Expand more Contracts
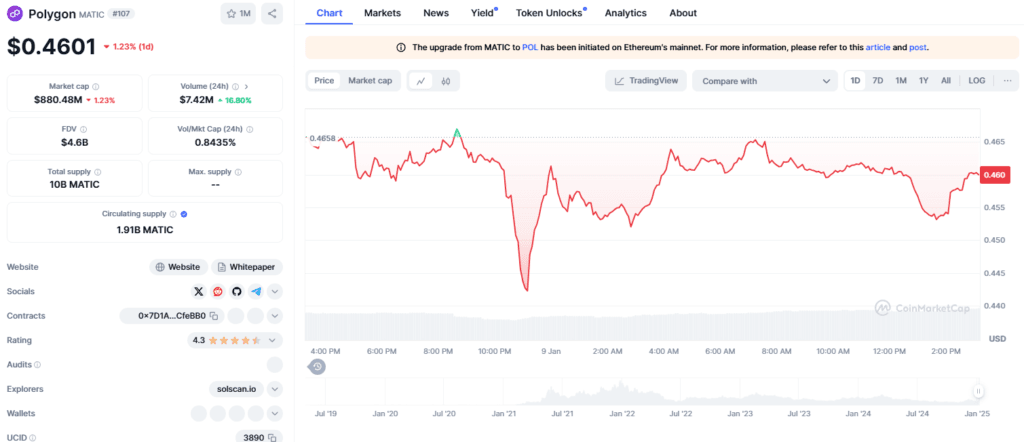Image resolution: width=1024 pixels, height=442 pixels. click(x=275, y=316)
